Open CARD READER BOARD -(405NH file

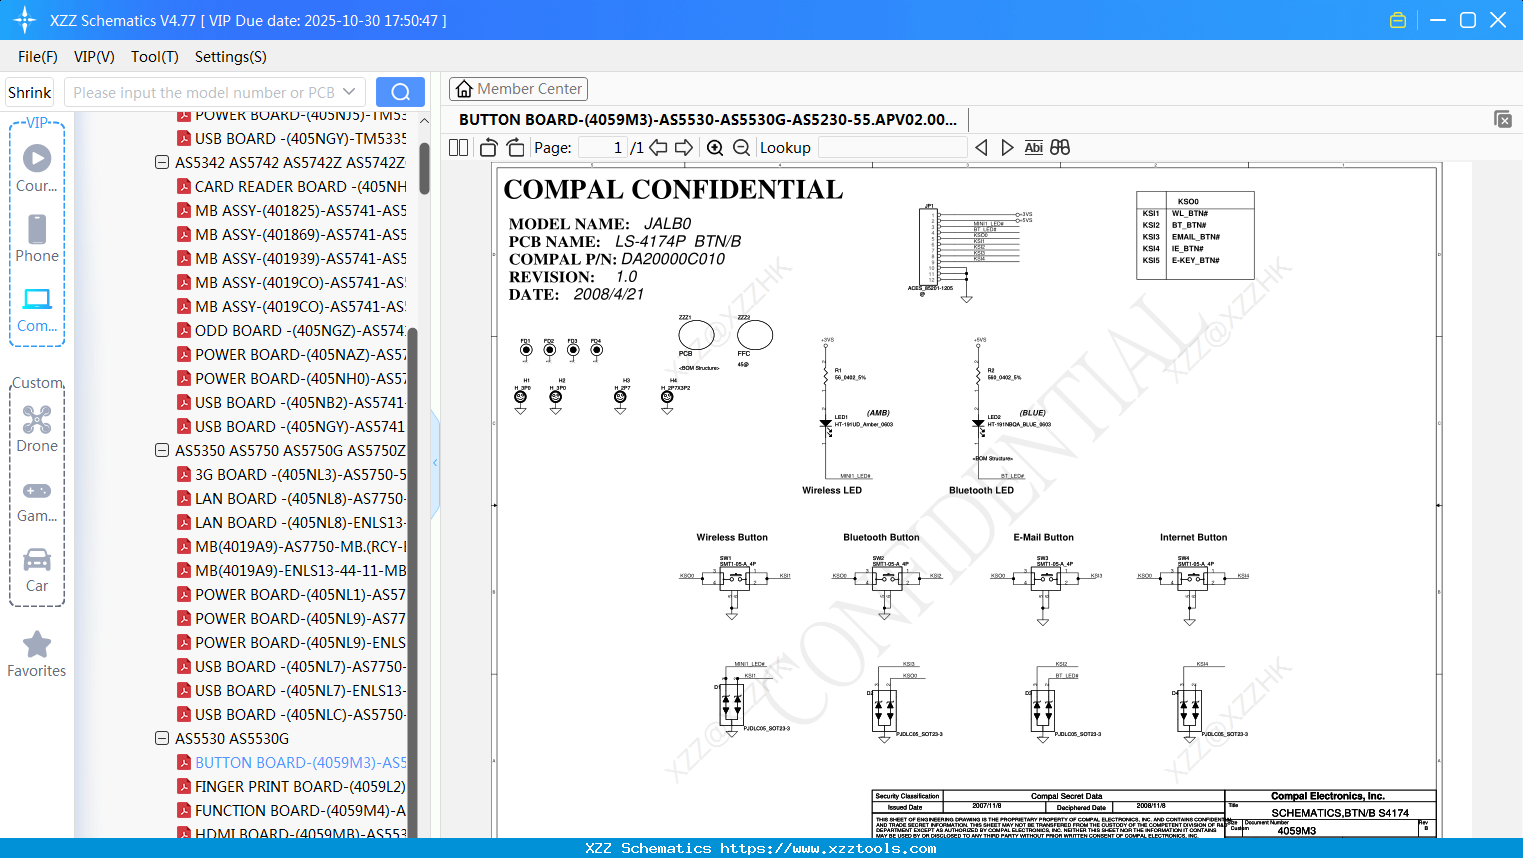pyautogui.click(x=300, y=186)
